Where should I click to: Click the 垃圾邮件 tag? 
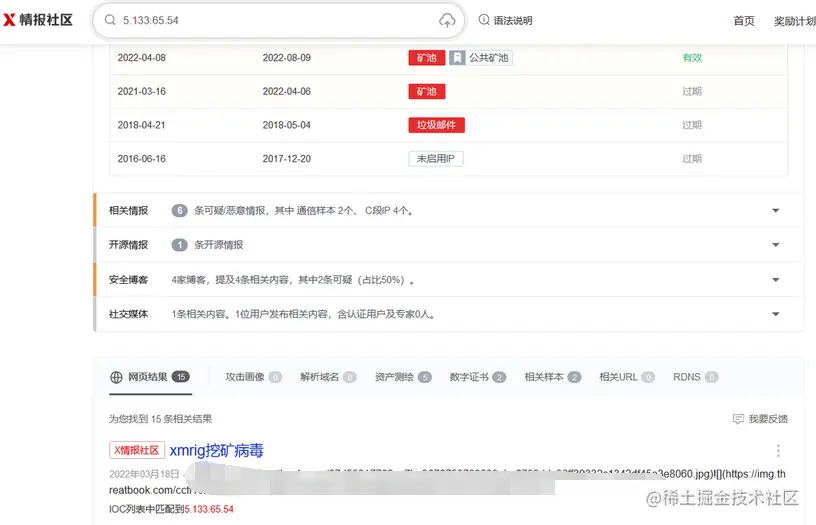(436, 125)
